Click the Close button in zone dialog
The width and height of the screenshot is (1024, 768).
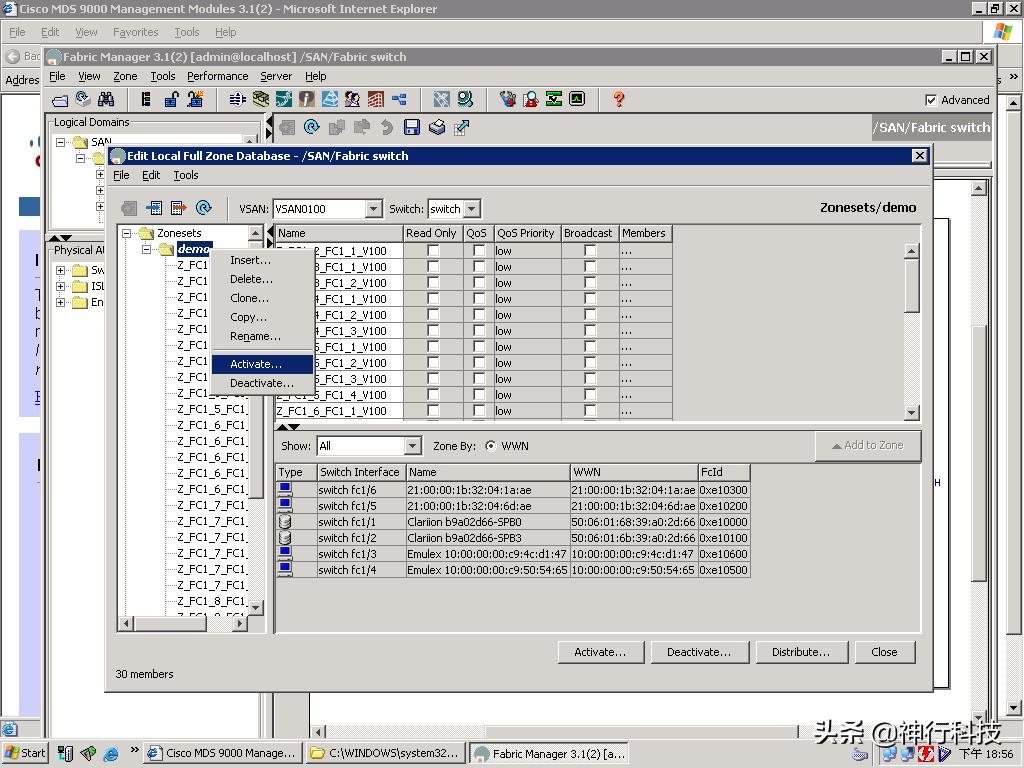pos(884,652)
